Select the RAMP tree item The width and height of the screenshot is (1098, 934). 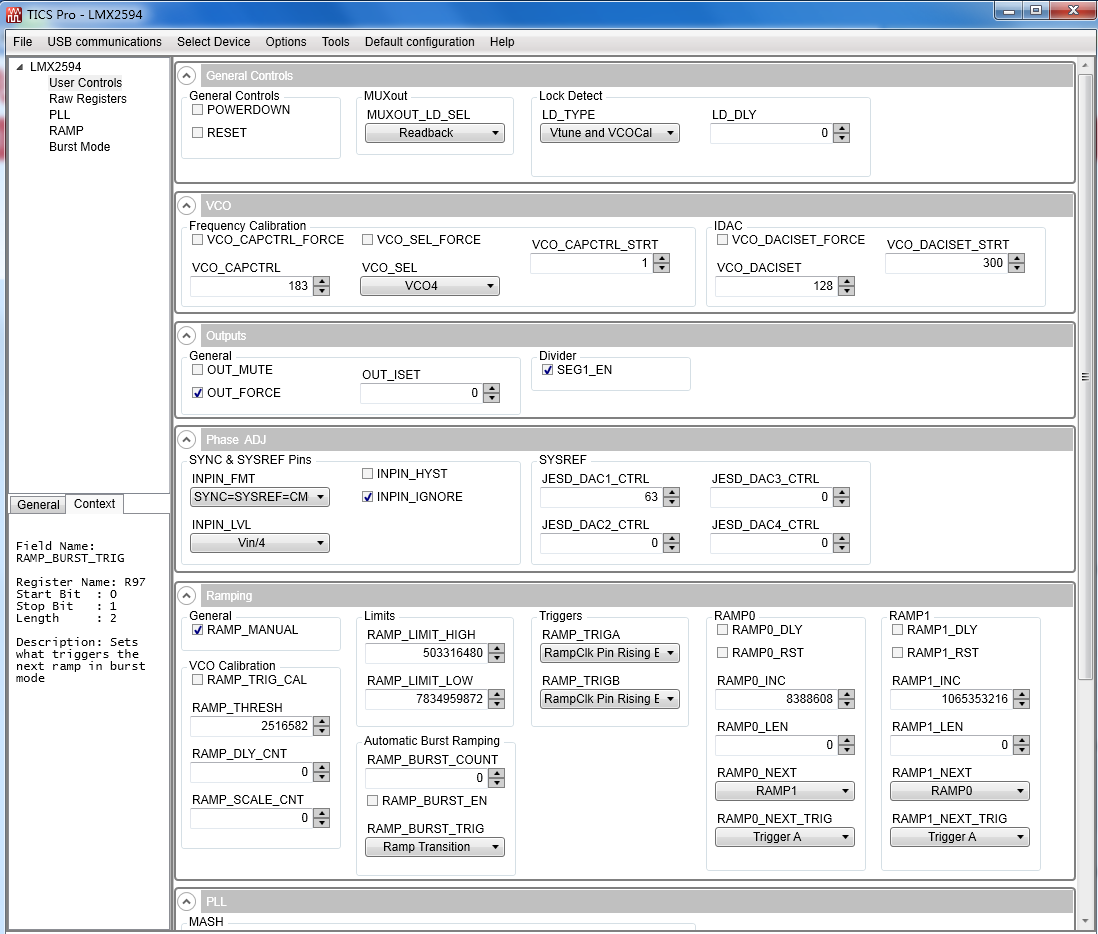click(66, 131)
